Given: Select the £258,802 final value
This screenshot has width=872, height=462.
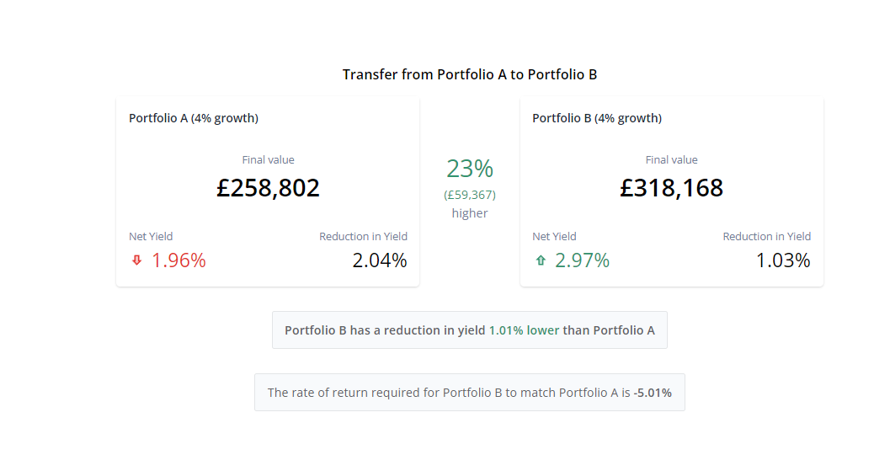Looking at the screenshot, I should click(x=268, y=188).
